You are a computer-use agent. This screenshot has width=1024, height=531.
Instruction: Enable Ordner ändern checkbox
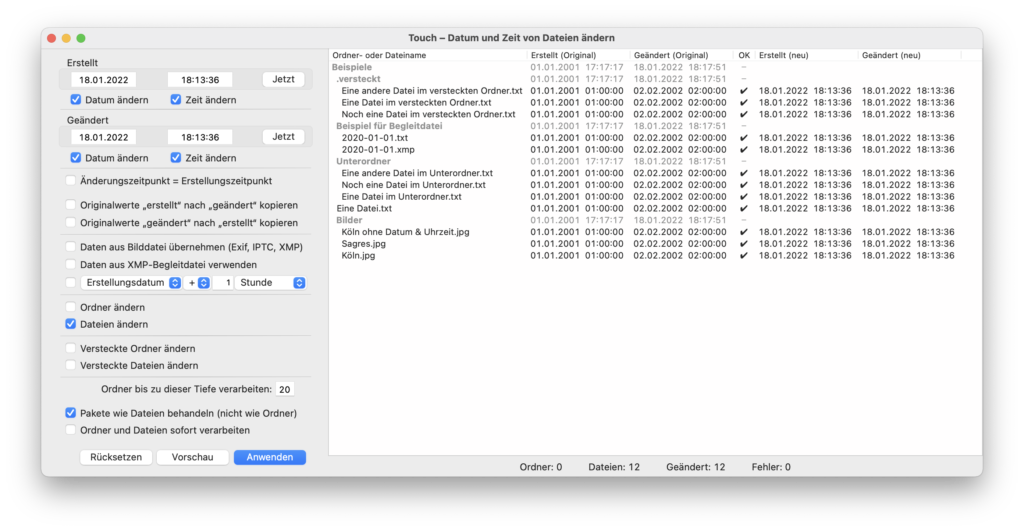[x=71, y=307]
